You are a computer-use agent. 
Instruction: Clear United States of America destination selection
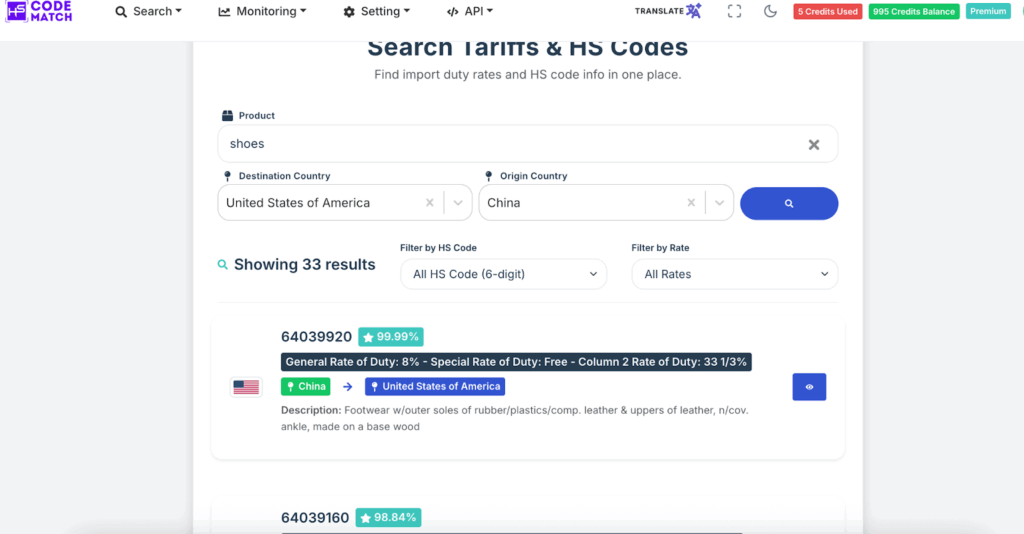(x=430, y=203)
